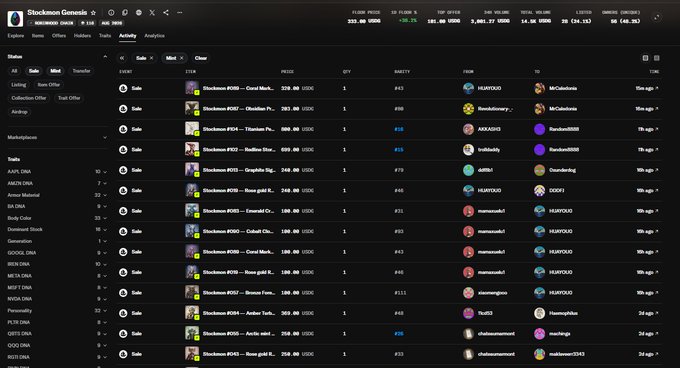Open thumbnail of Stockmon #055 — Arctic mint
The height and width of the screenshot is (368, 680).
click(x=192, y=333)
